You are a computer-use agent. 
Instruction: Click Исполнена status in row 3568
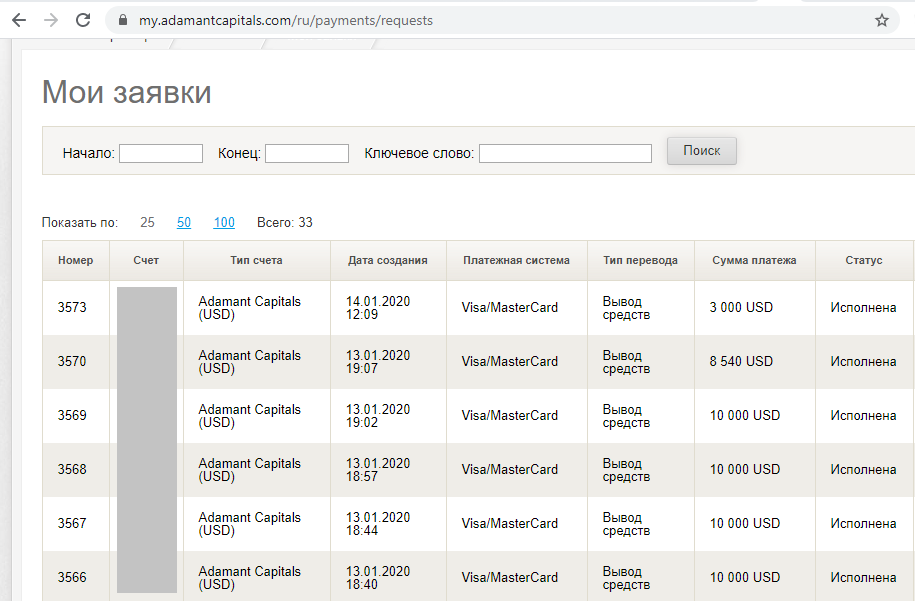864,470
